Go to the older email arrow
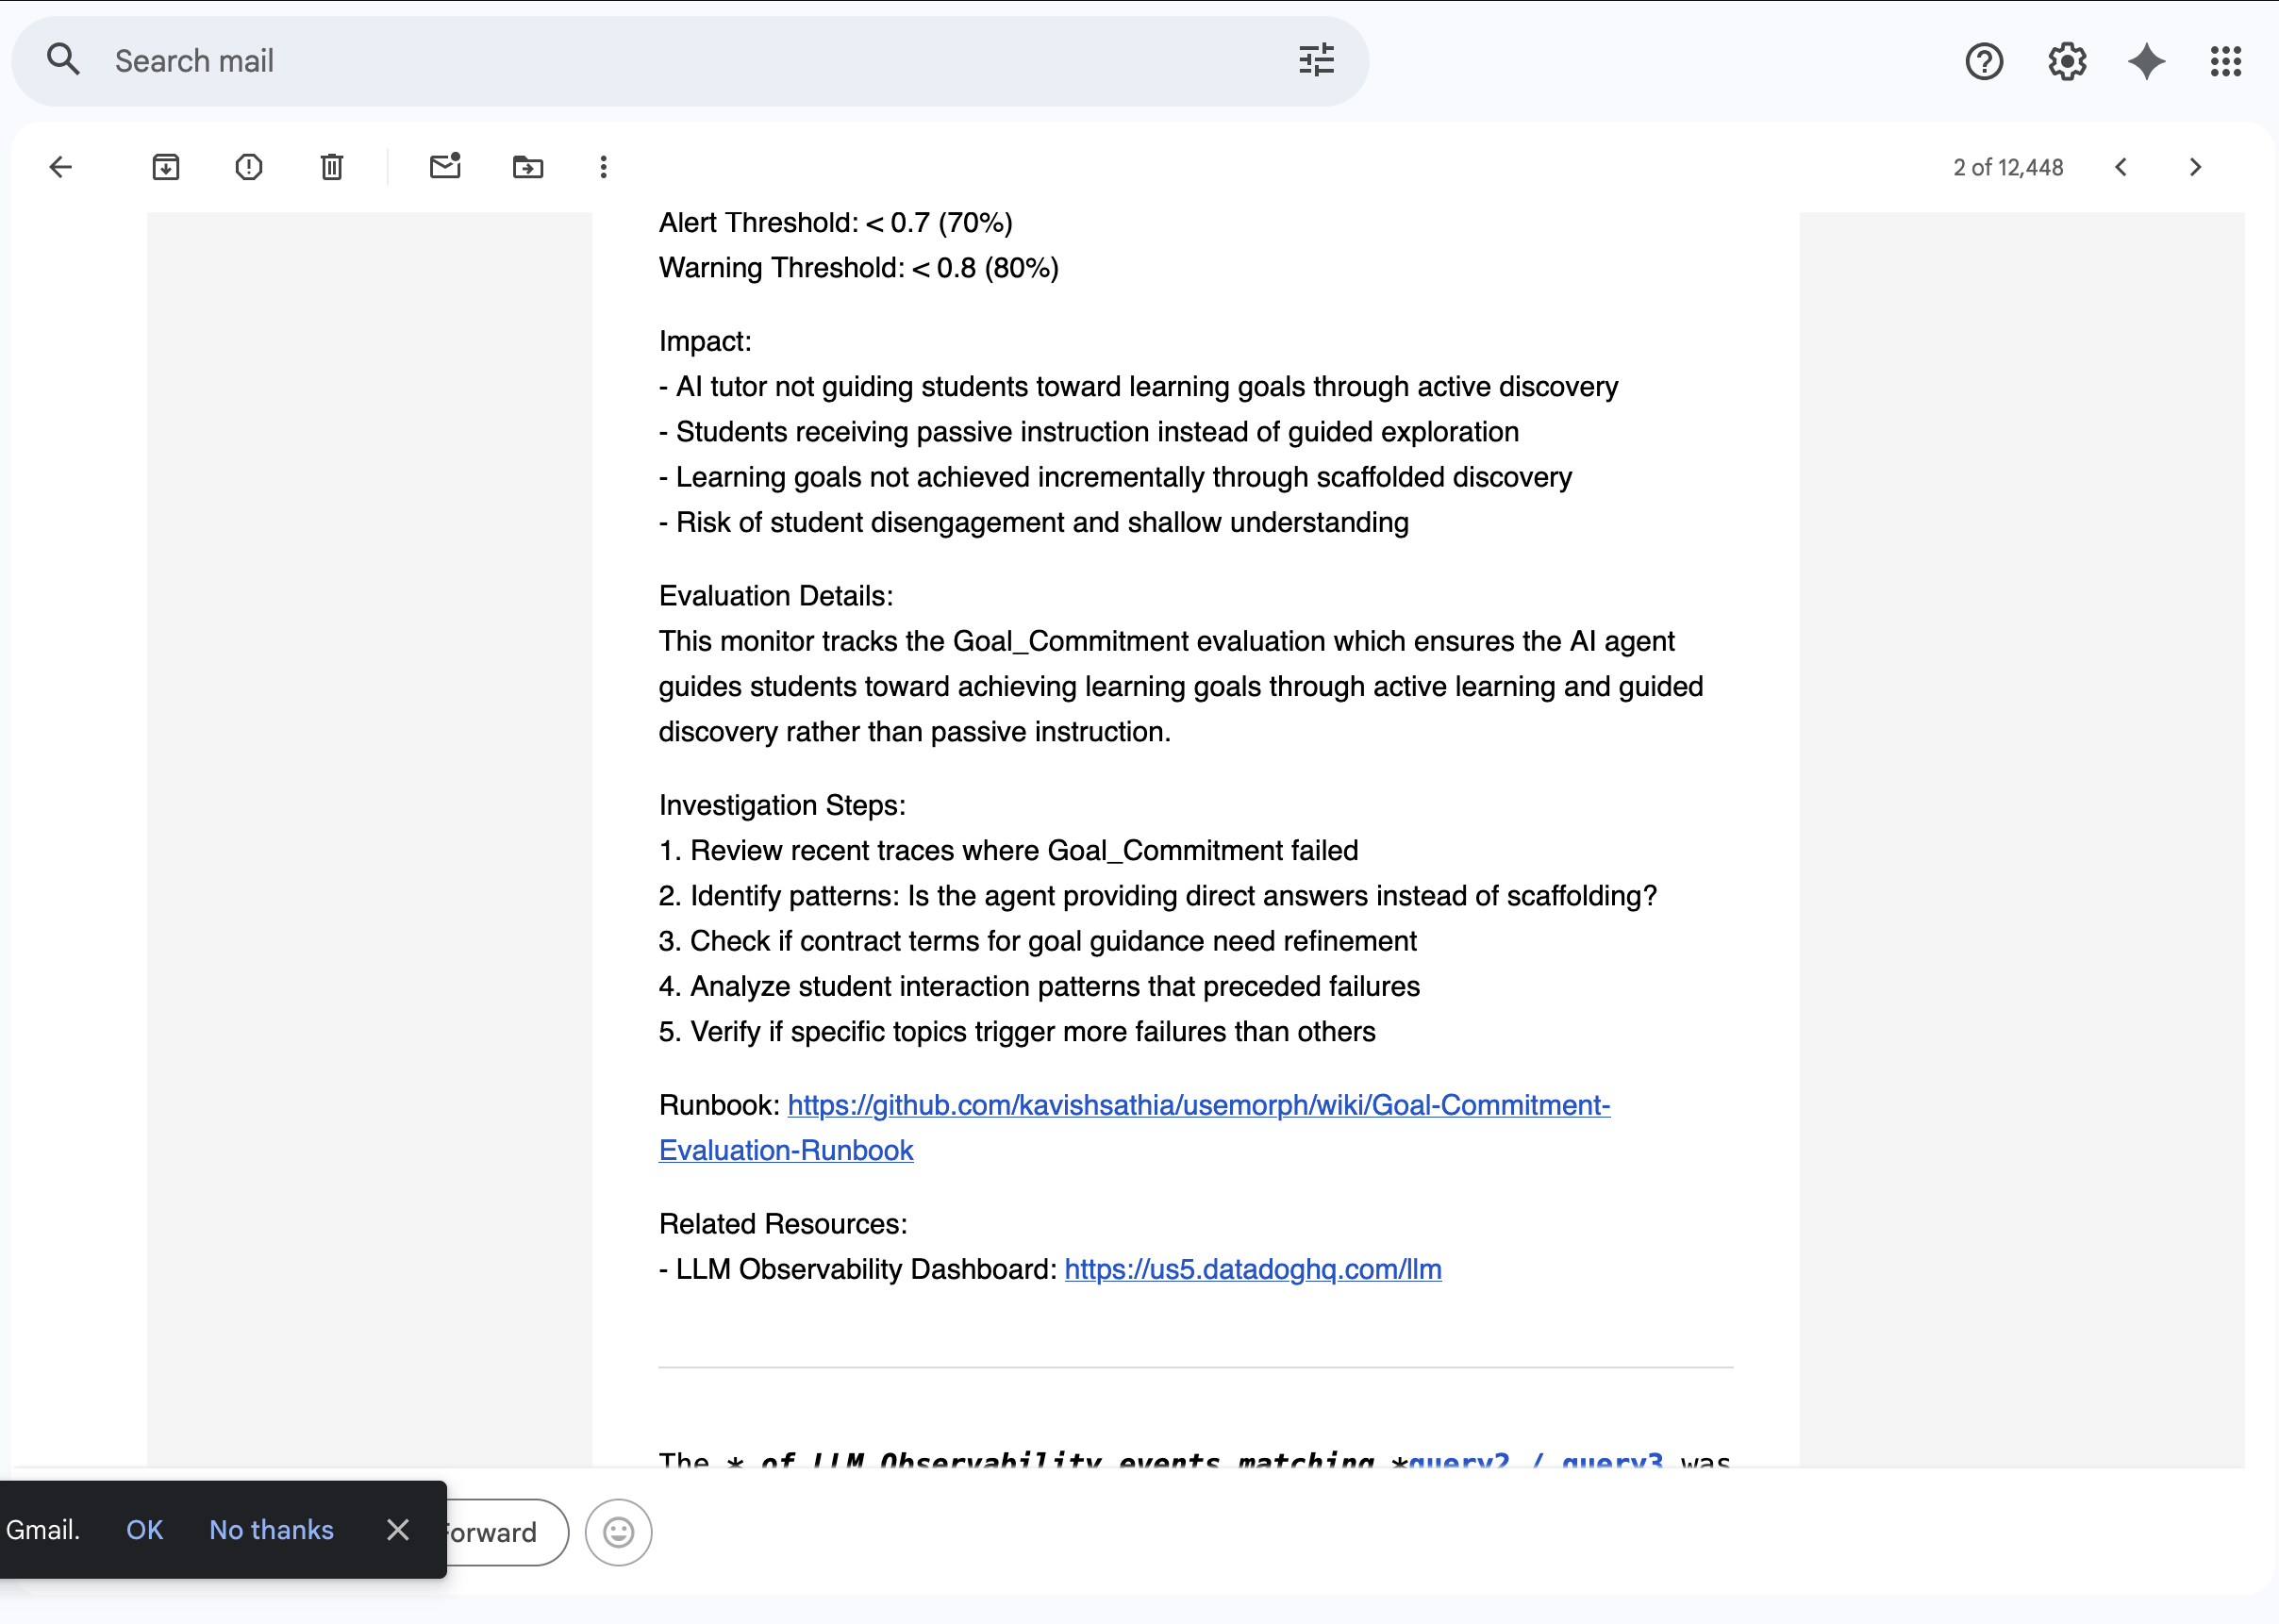Screen dimensions: 2279x1624 (x=2196, y=167)
